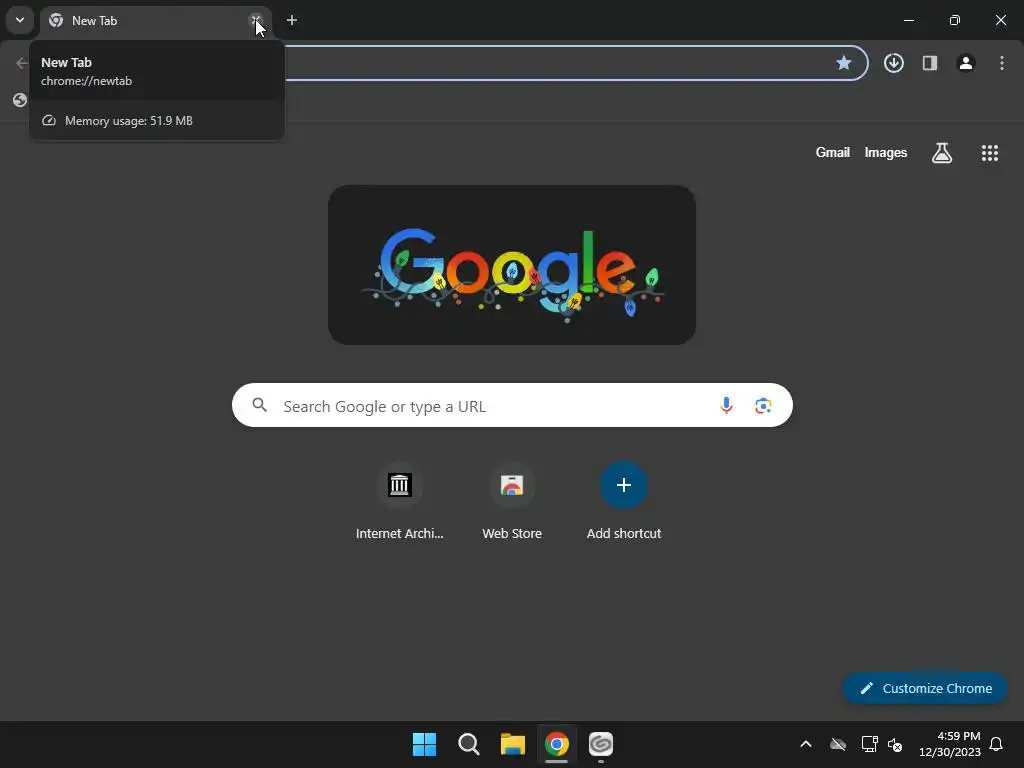This screenshot has height=768, width=1024.
Task: Toggle the Chrome side panel
Action: point(929,63)
